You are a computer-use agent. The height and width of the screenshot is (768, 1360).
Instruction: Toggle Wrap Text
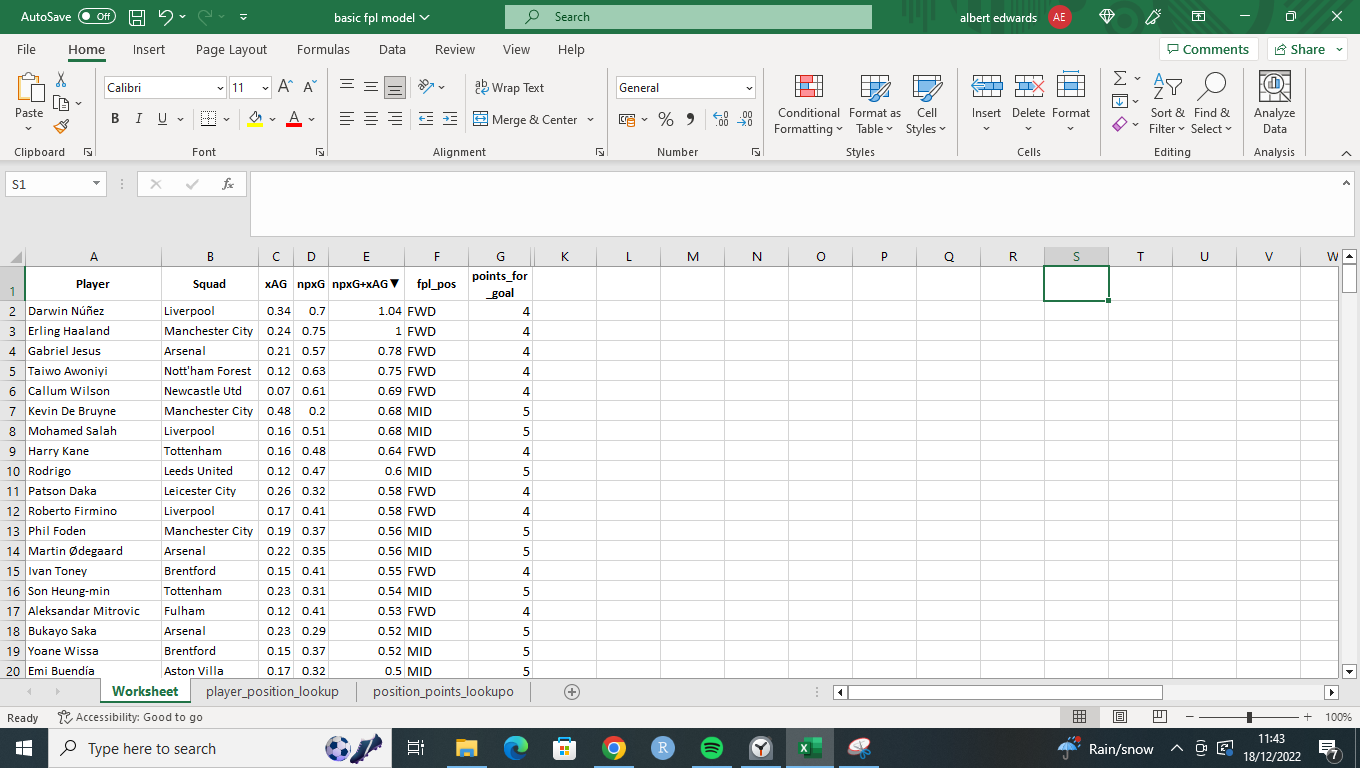pos(509,88)
